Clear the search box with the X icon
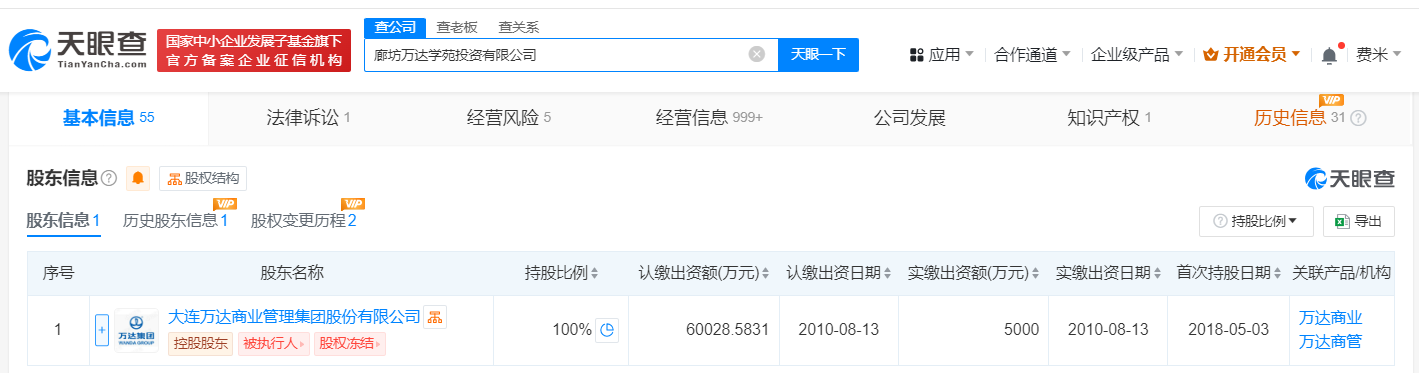This screenshot has width=1419, height=373. 757,54
